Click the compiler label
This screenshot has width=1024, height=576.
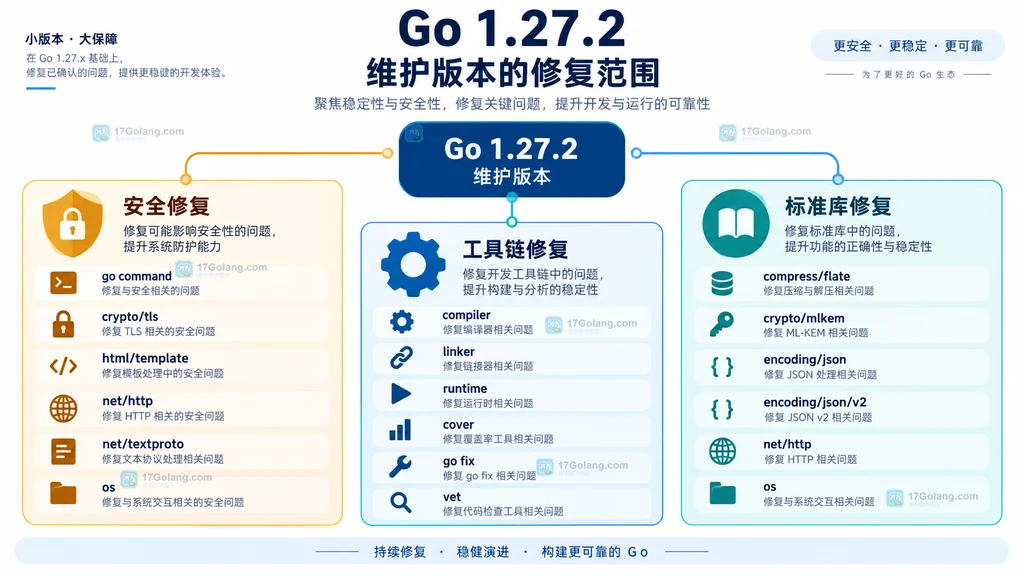pyautogui.click(x=466, y=315)
